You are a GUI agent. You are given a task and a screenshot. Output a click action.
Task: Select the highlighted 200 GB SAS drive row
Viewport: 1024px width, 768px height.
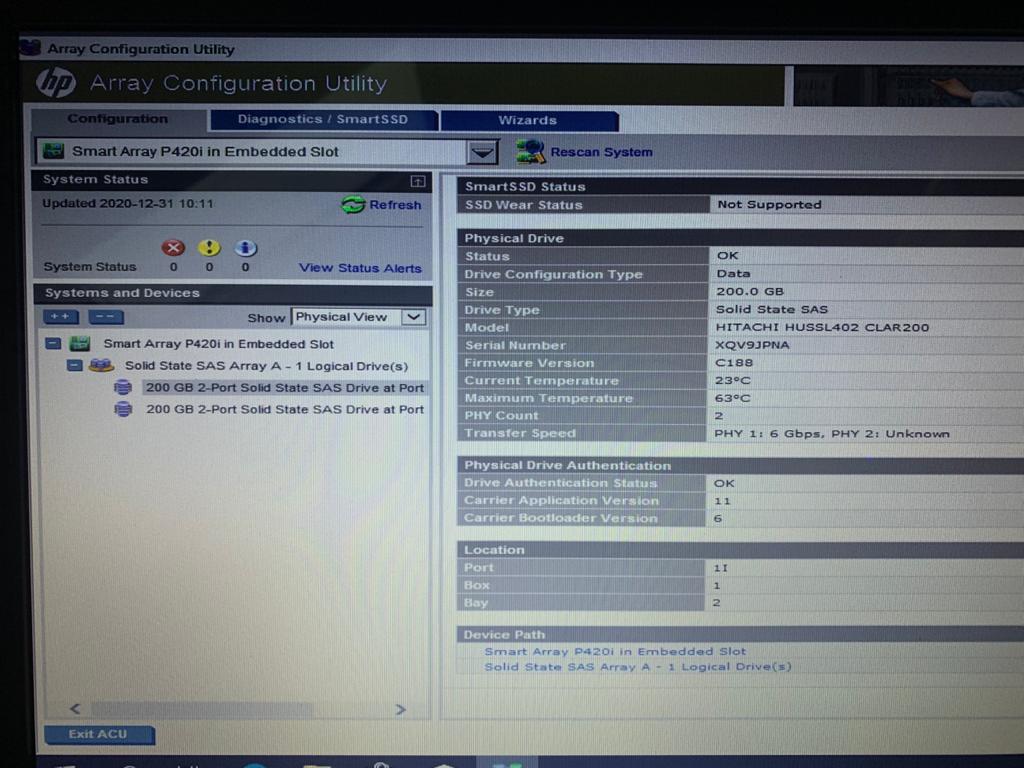285,388
